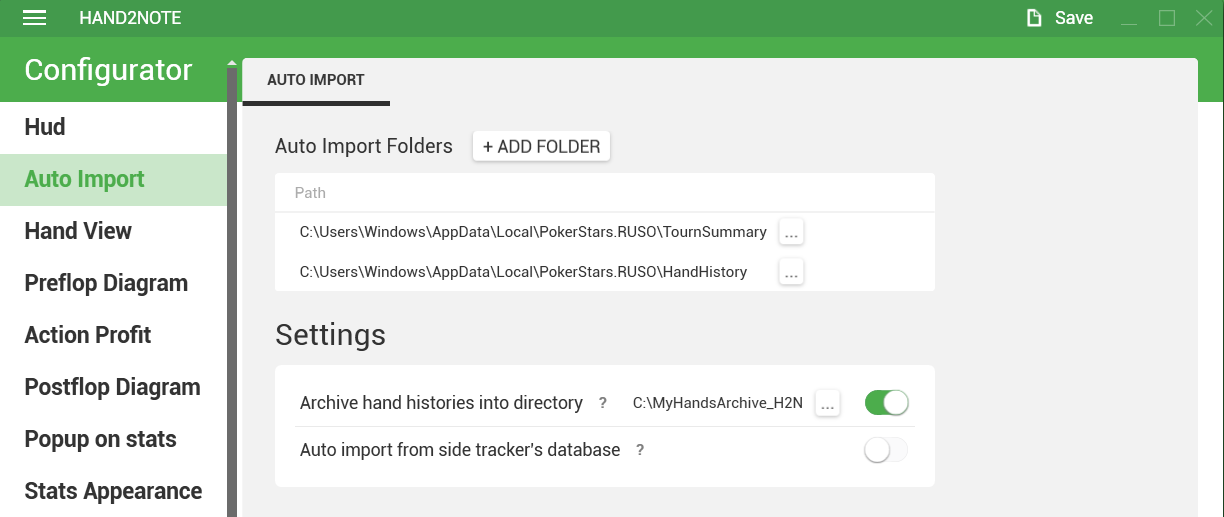Viewport: 1224px width, 517px height.
Task: Click help icon beside Auto import side tracker
Action: point(640,450)
